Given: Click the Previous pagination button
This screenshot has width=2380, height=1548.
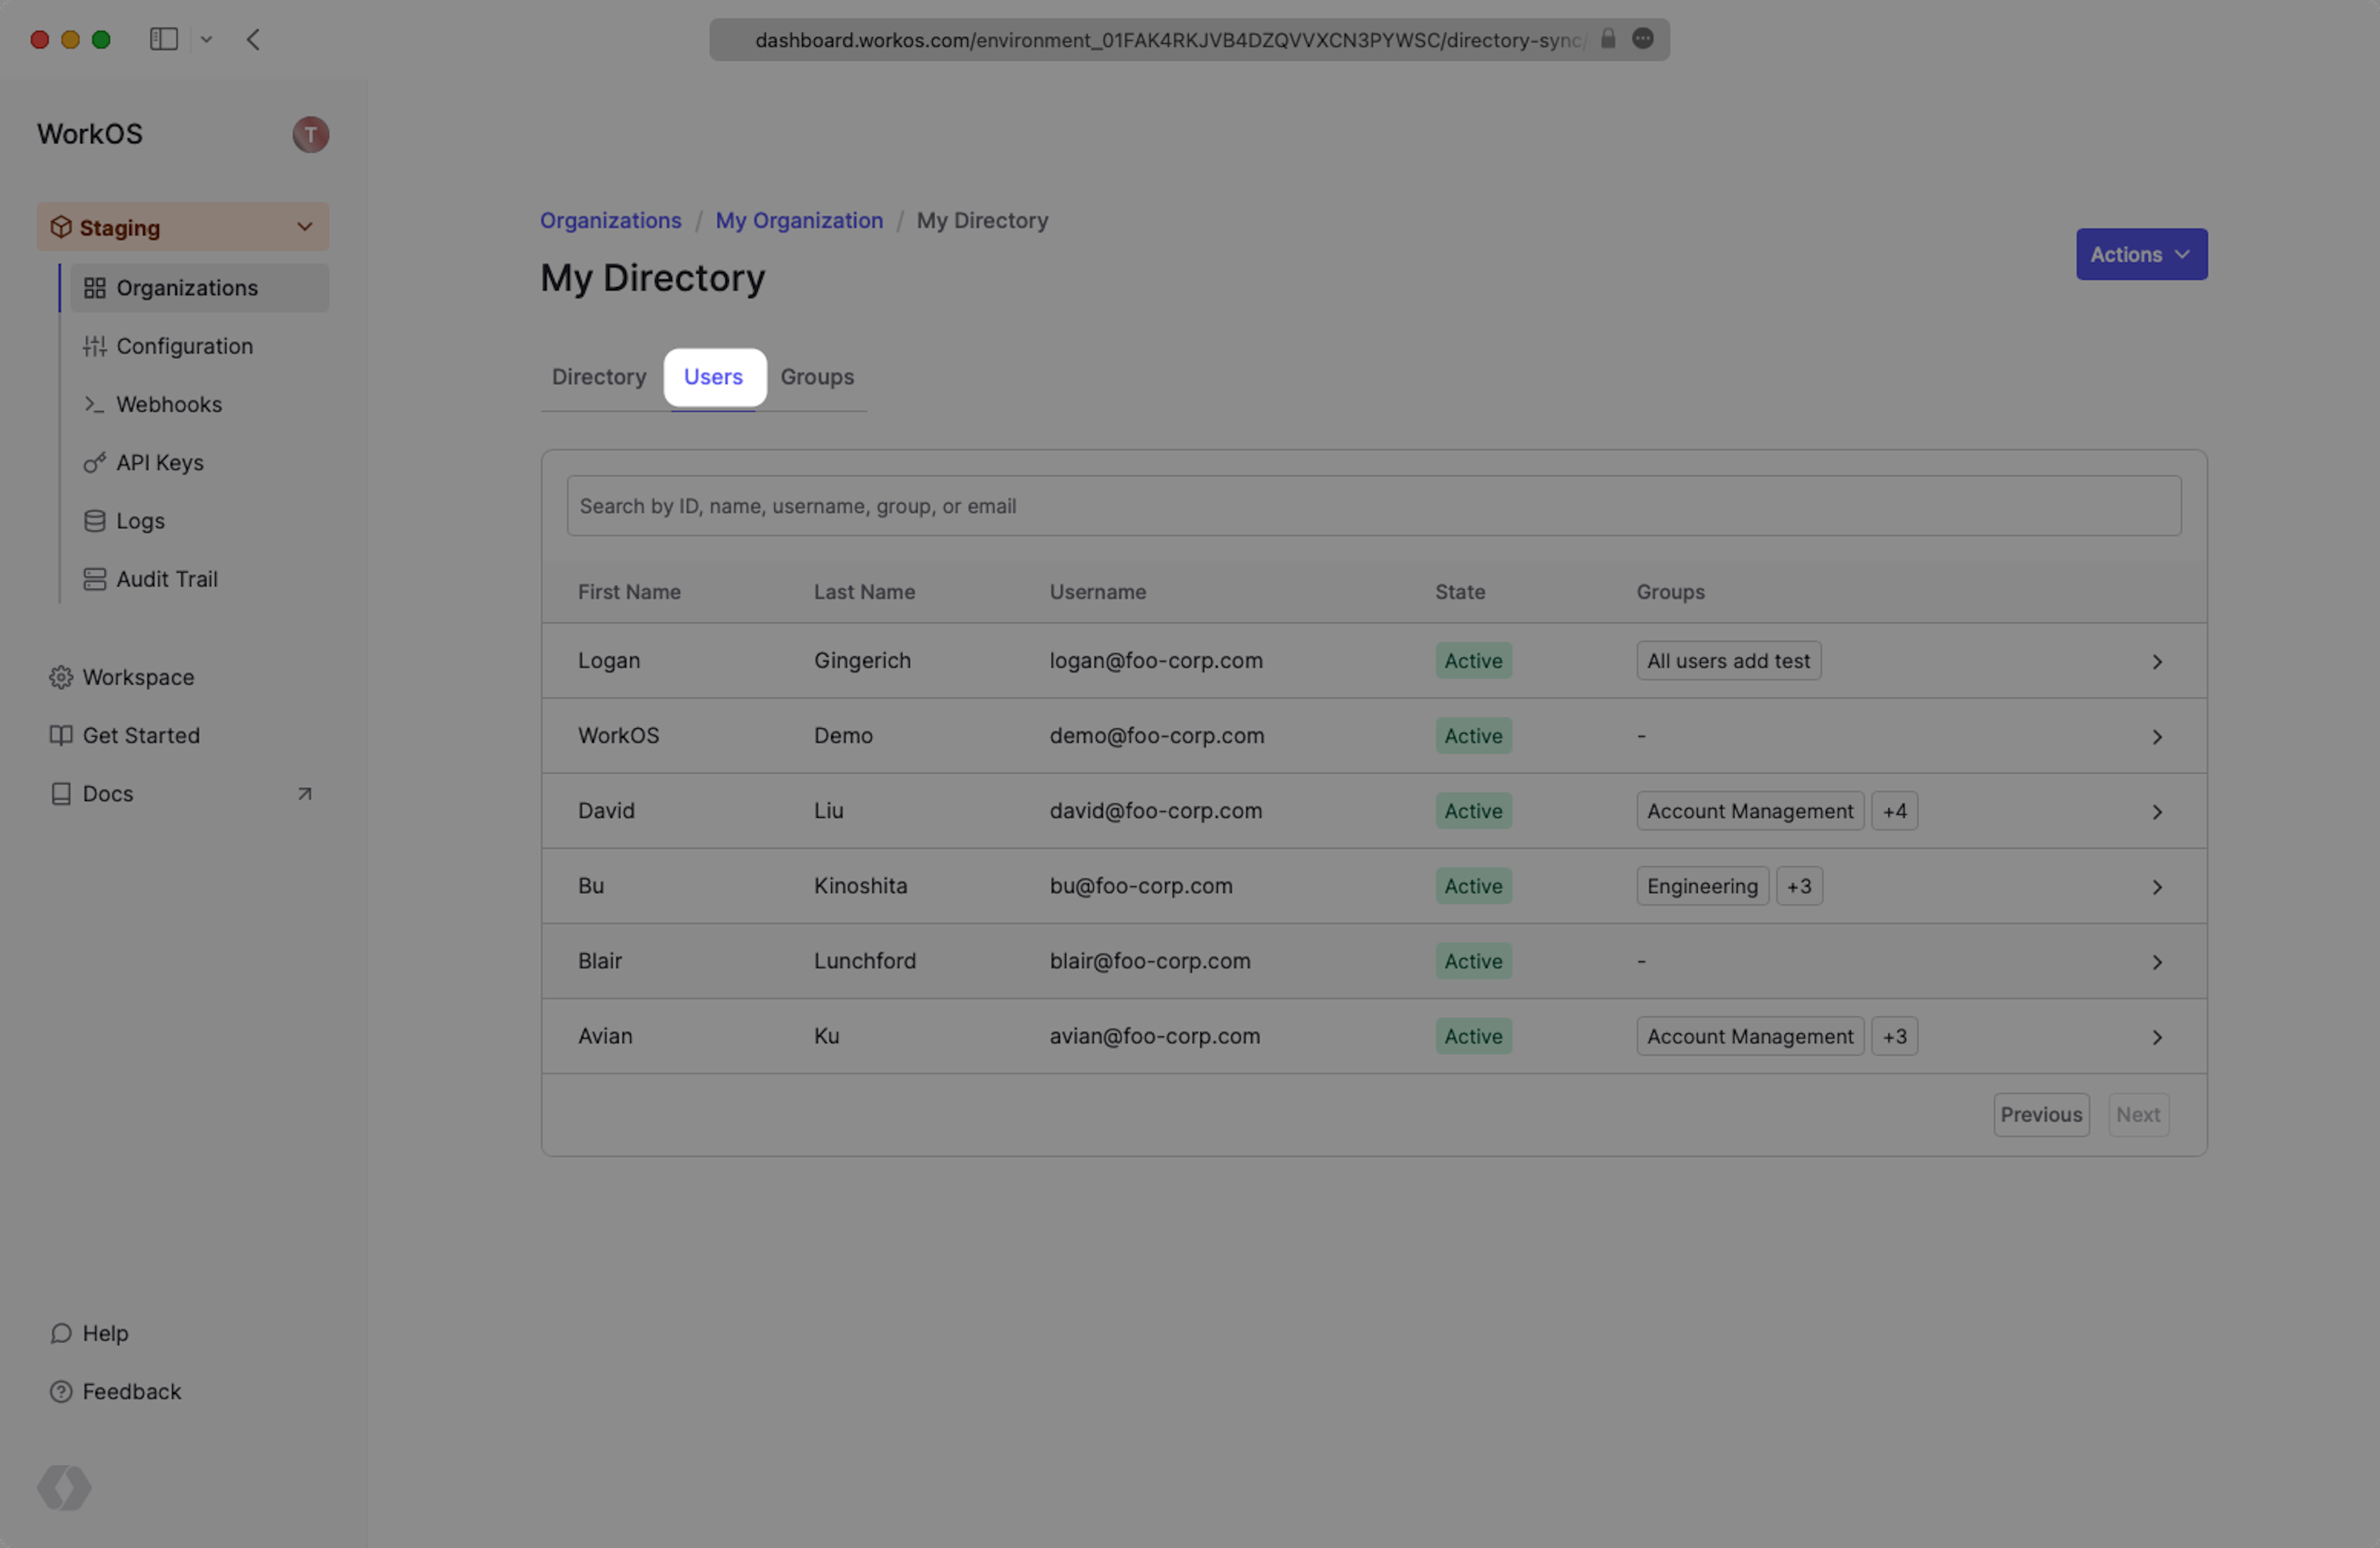Looking at the screenshot, I should (2040, 1114).
